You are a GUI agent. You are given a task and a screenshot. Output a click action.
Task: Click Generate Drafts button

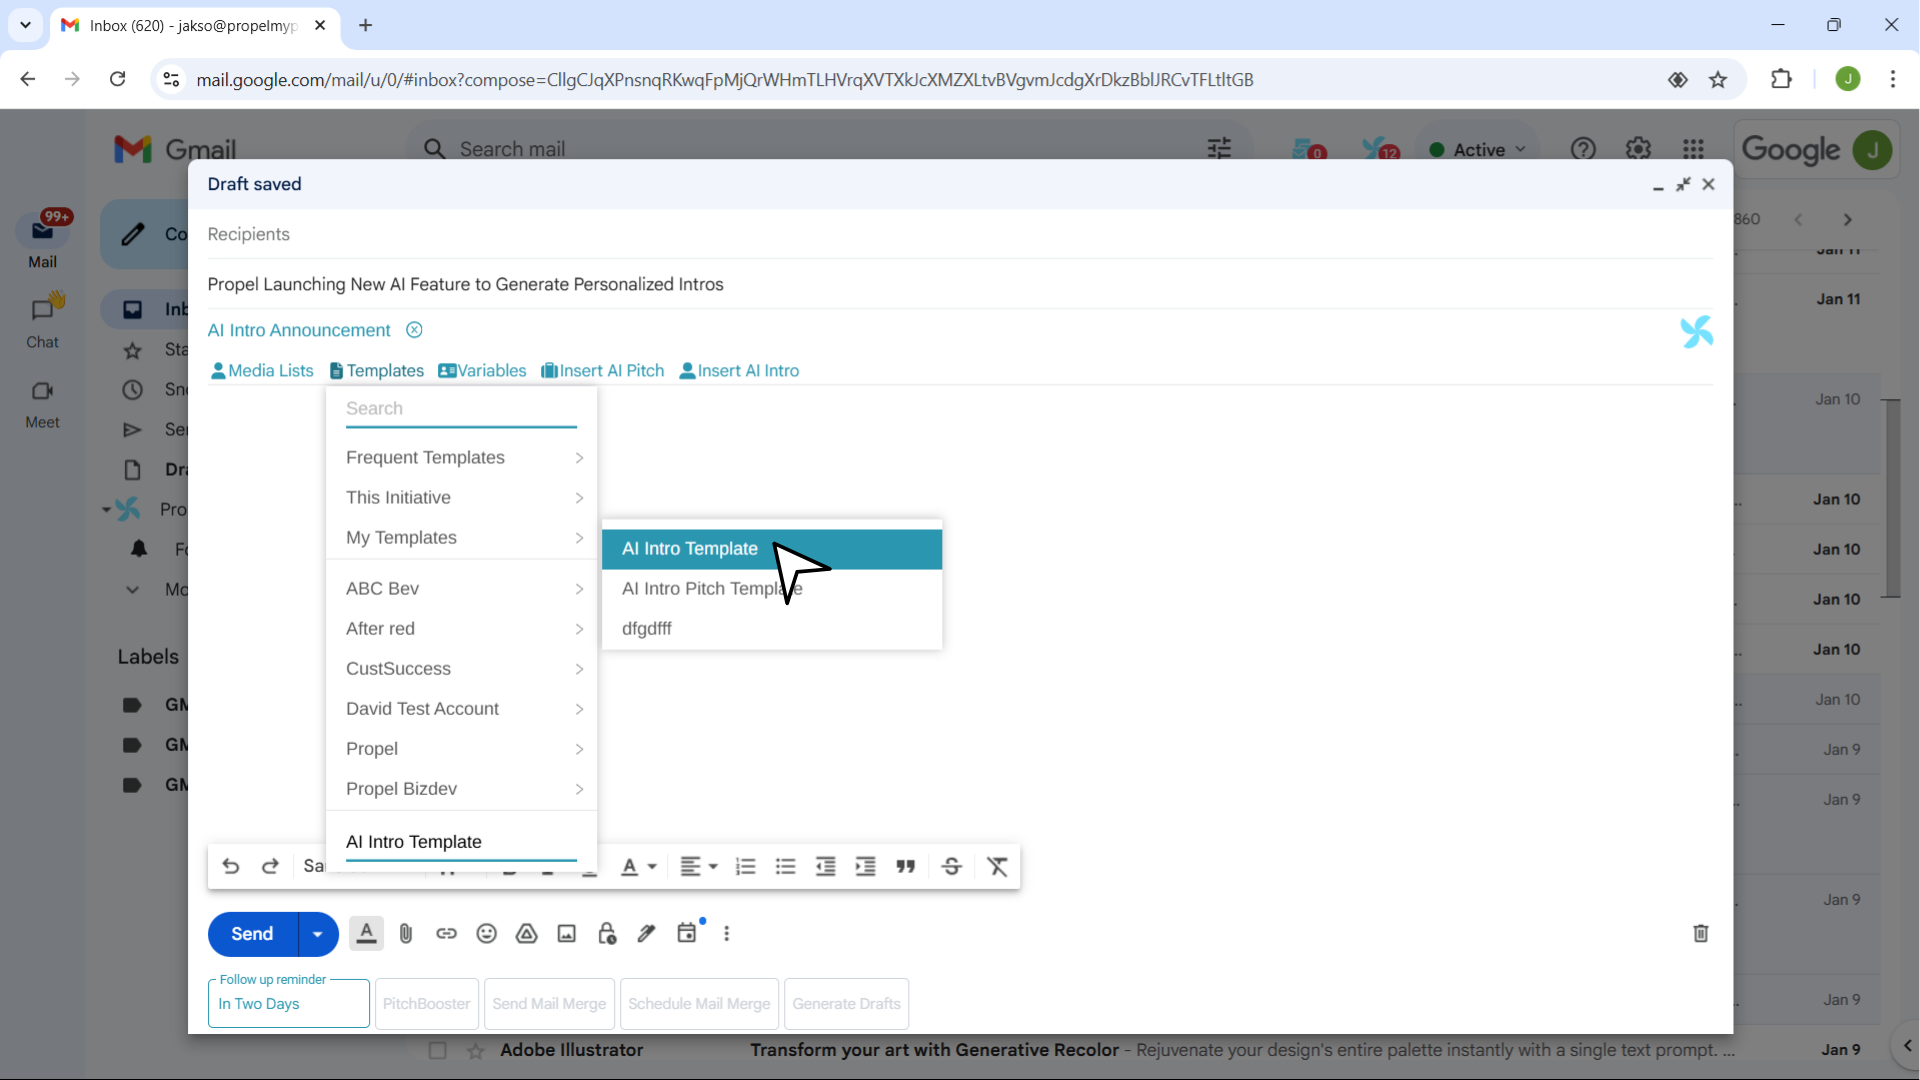(847, 1004)
